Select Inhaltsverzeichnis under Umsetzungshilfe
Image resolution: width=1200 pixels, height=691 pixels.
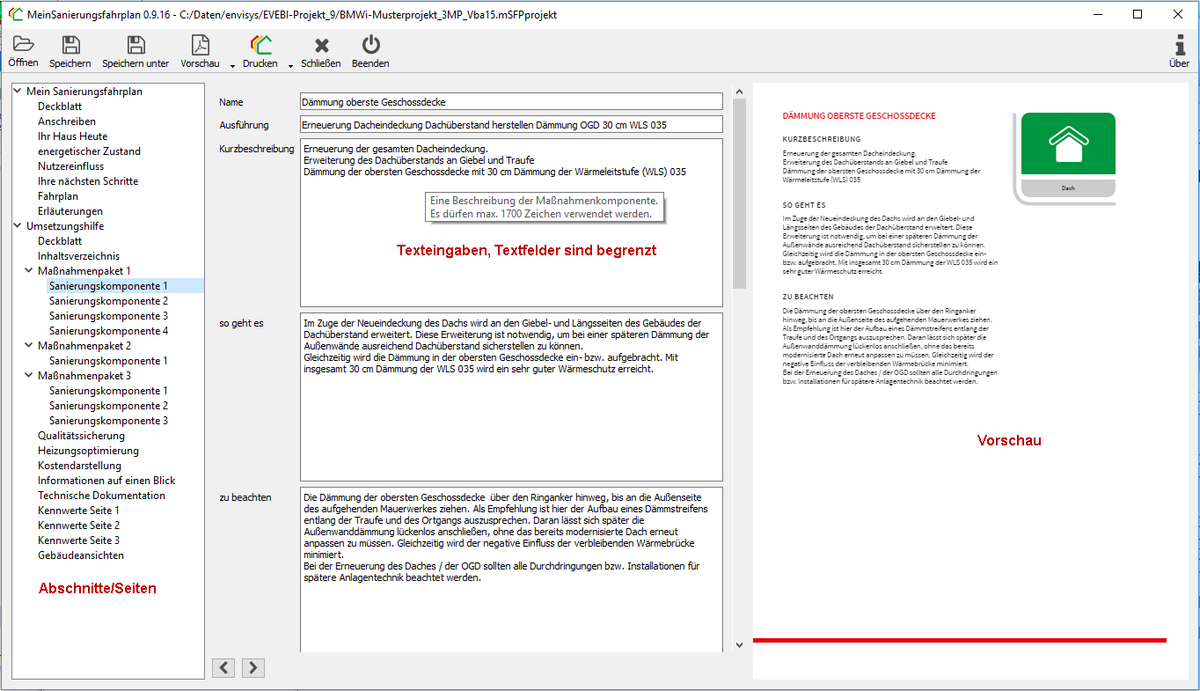coord(78,256)
